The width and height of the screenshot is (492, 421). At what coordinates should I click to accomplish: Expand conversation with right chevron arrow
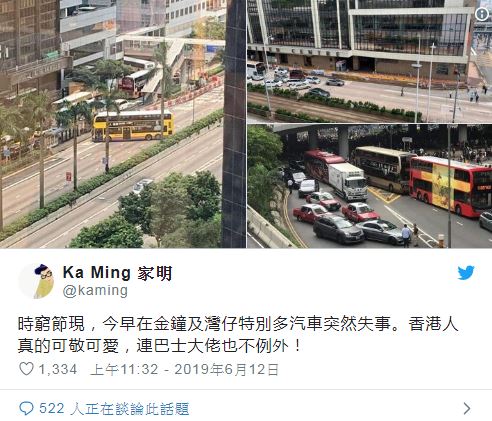pos(467,408)
